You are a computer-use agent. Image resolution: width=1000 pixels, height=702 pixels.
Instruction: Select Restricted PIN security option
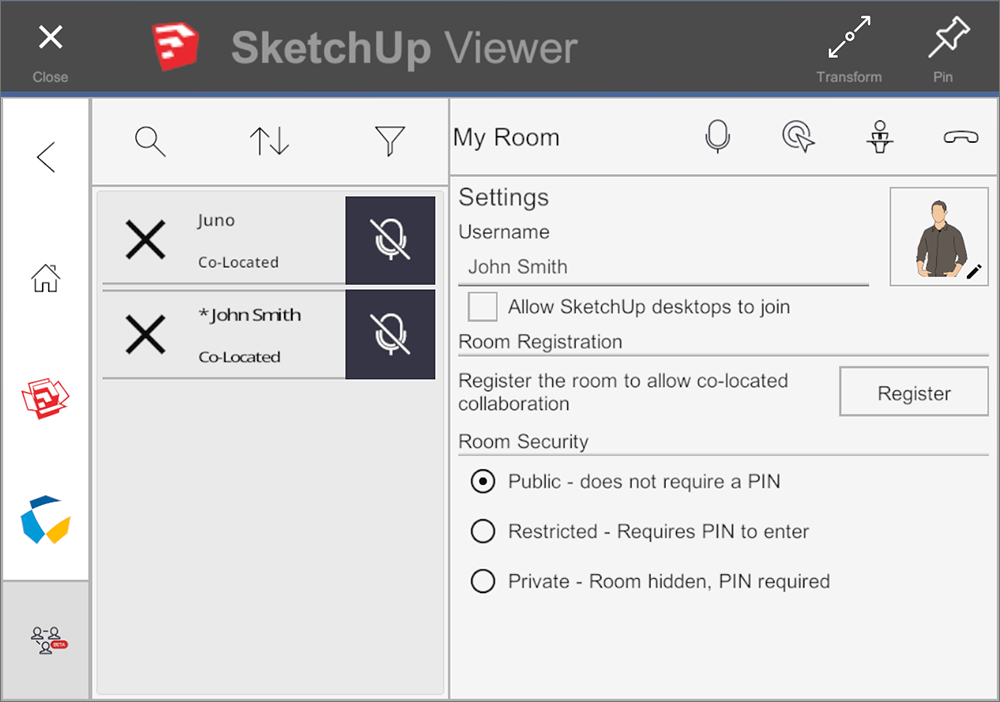(x=483, y=531)
